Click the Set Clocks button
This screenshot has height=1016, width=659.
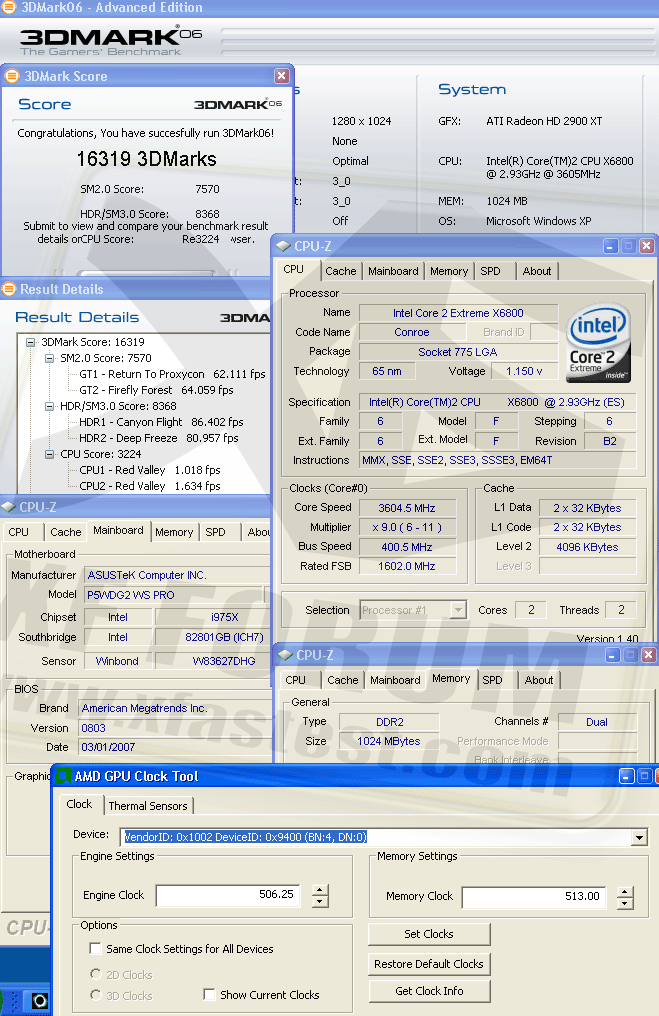coord(429,934)
